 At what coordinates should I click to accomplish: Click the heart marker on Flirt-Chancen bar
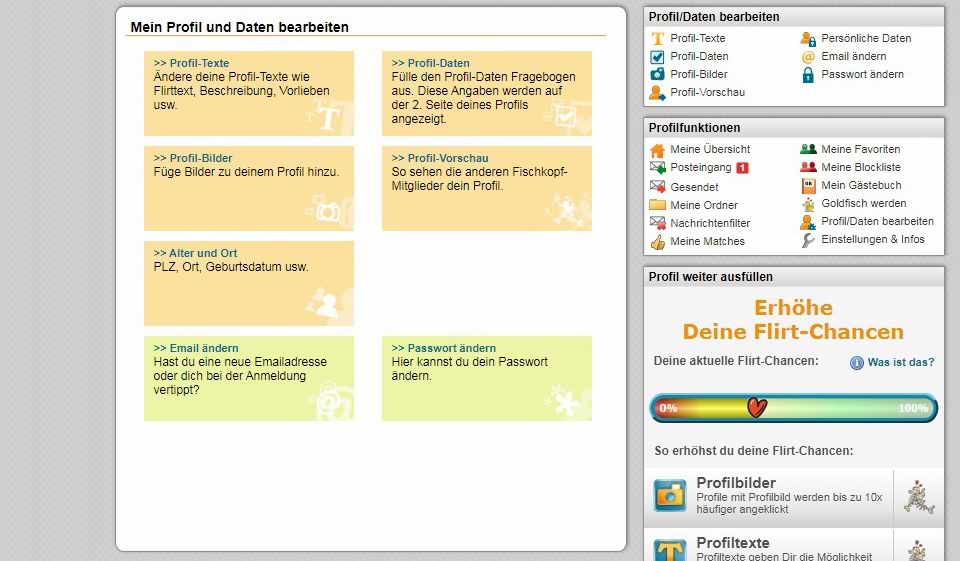(x=757, y=408)
